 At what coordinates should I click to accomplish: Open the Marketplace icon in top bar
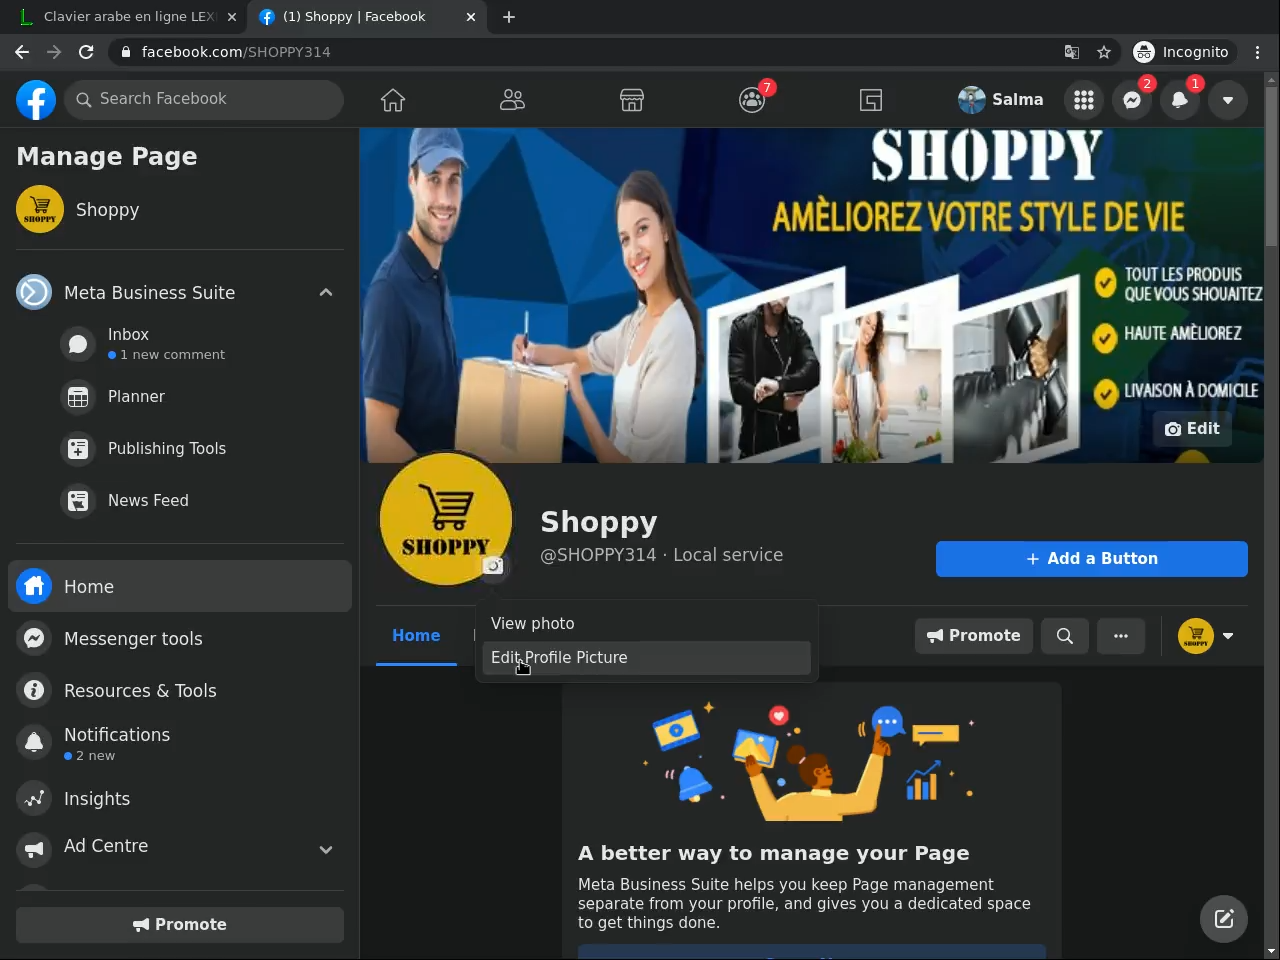coord(632,100)
